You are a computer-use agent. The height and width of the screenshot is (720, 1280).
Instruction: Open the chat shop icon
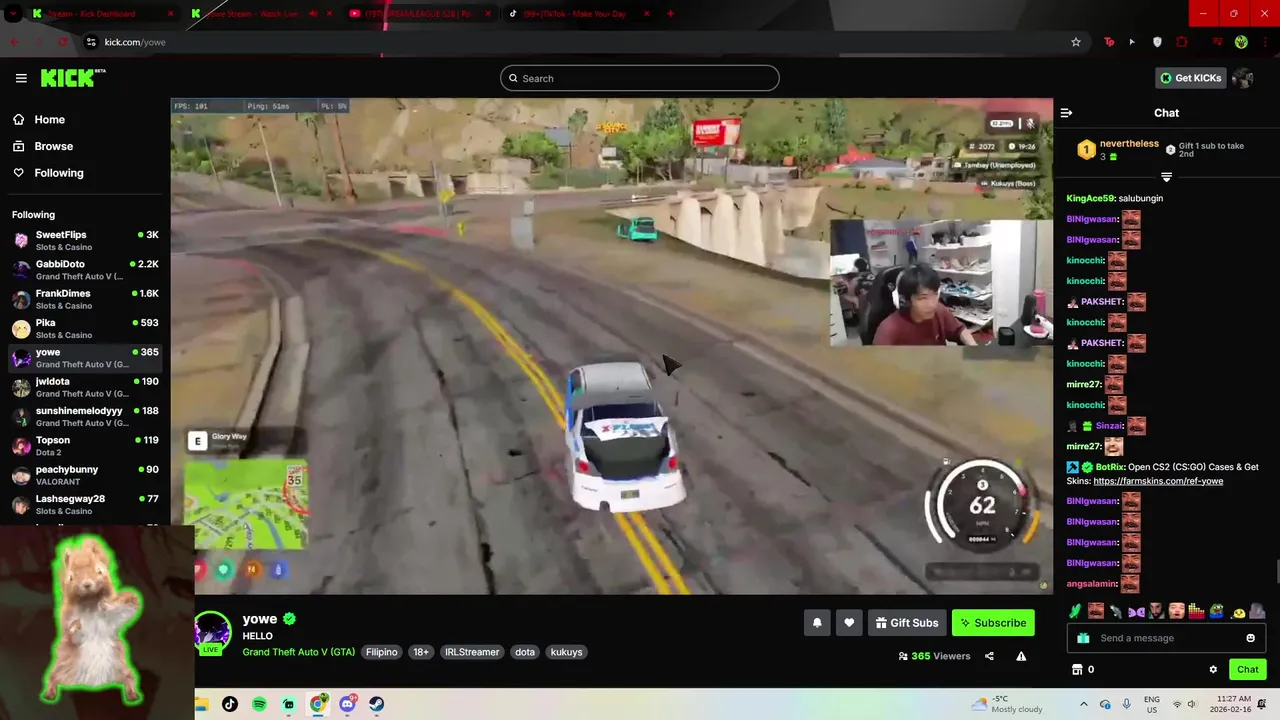click(x=1077, y=669)
